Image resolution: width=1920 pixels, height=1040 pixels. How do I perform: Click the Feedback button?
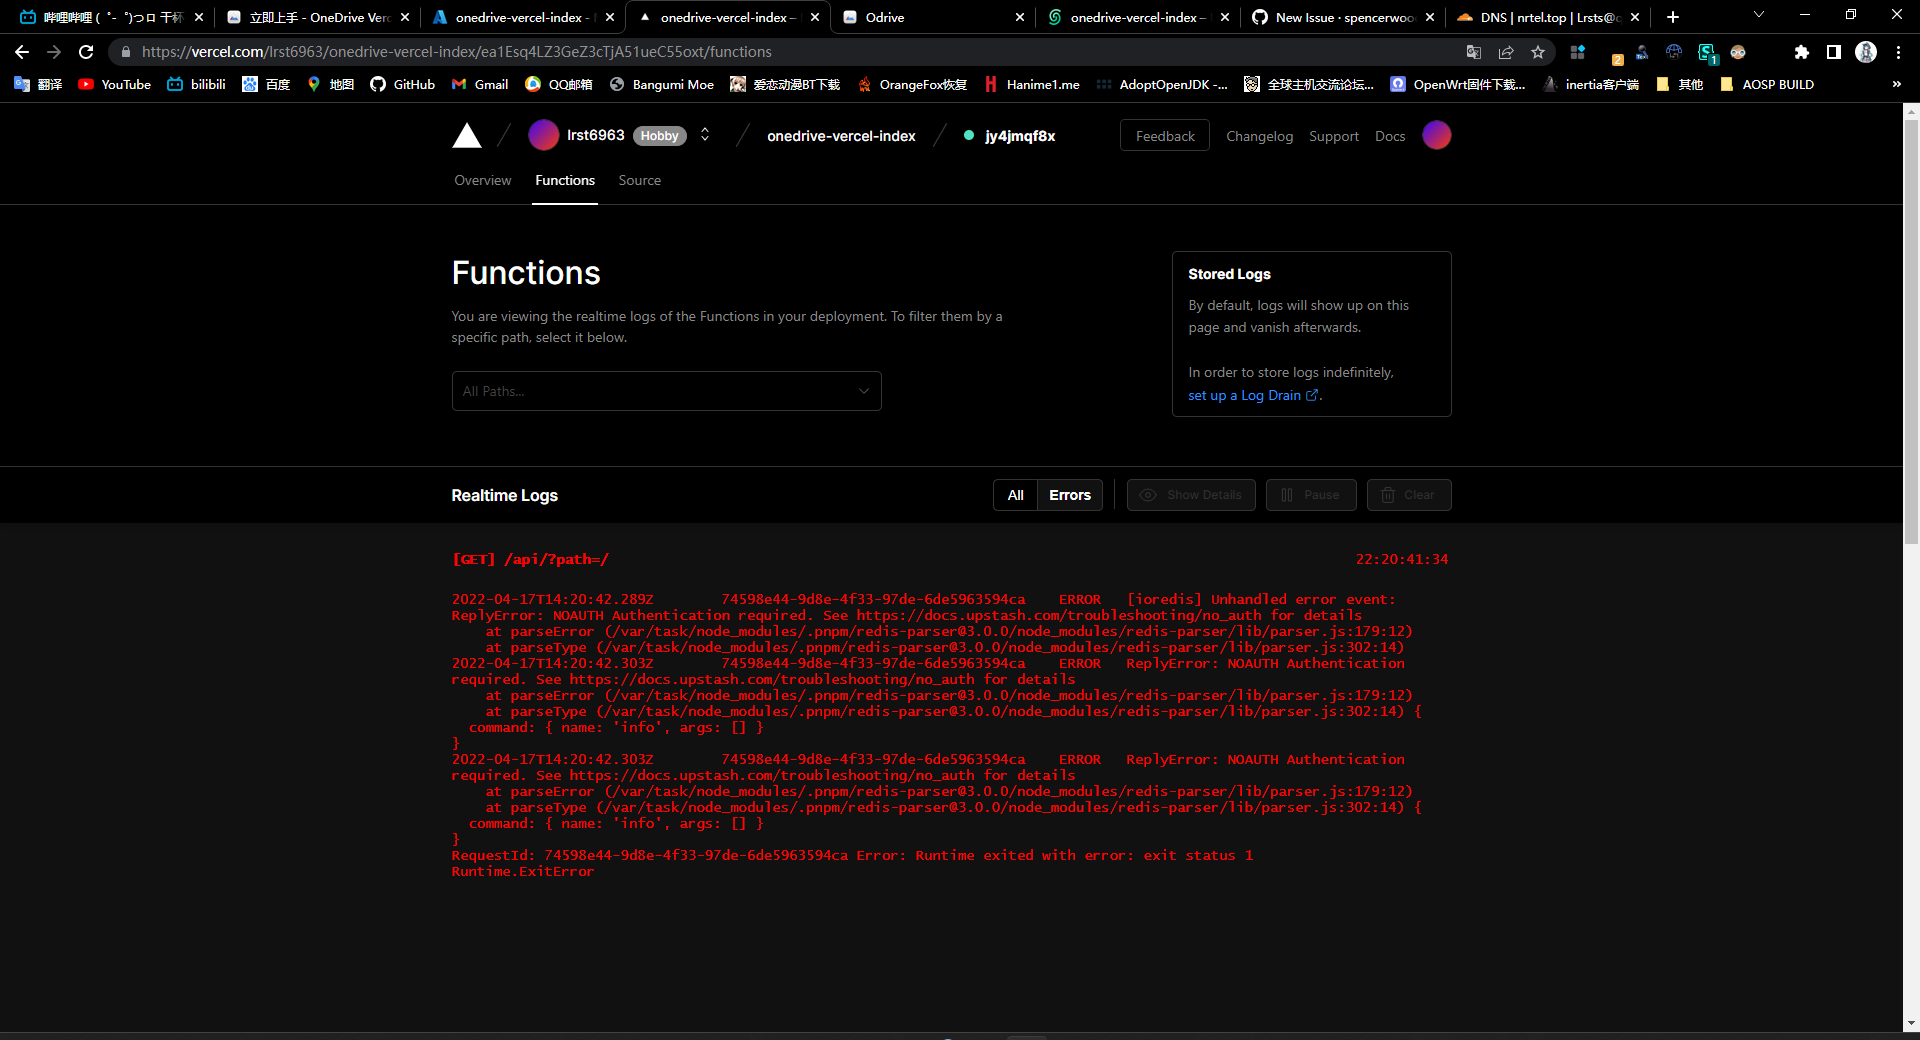1165,136
